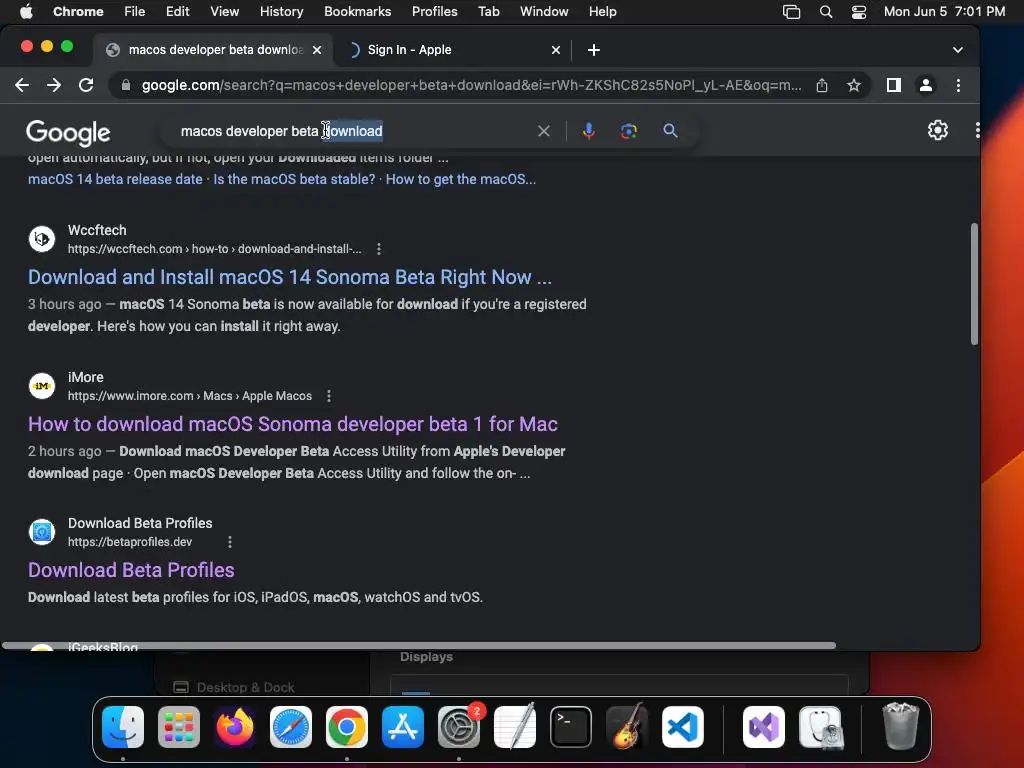Expand the tab search dropdown arrow
Image resolution: width=1024 pixels, height=768 pixels.
pos(957,50)
